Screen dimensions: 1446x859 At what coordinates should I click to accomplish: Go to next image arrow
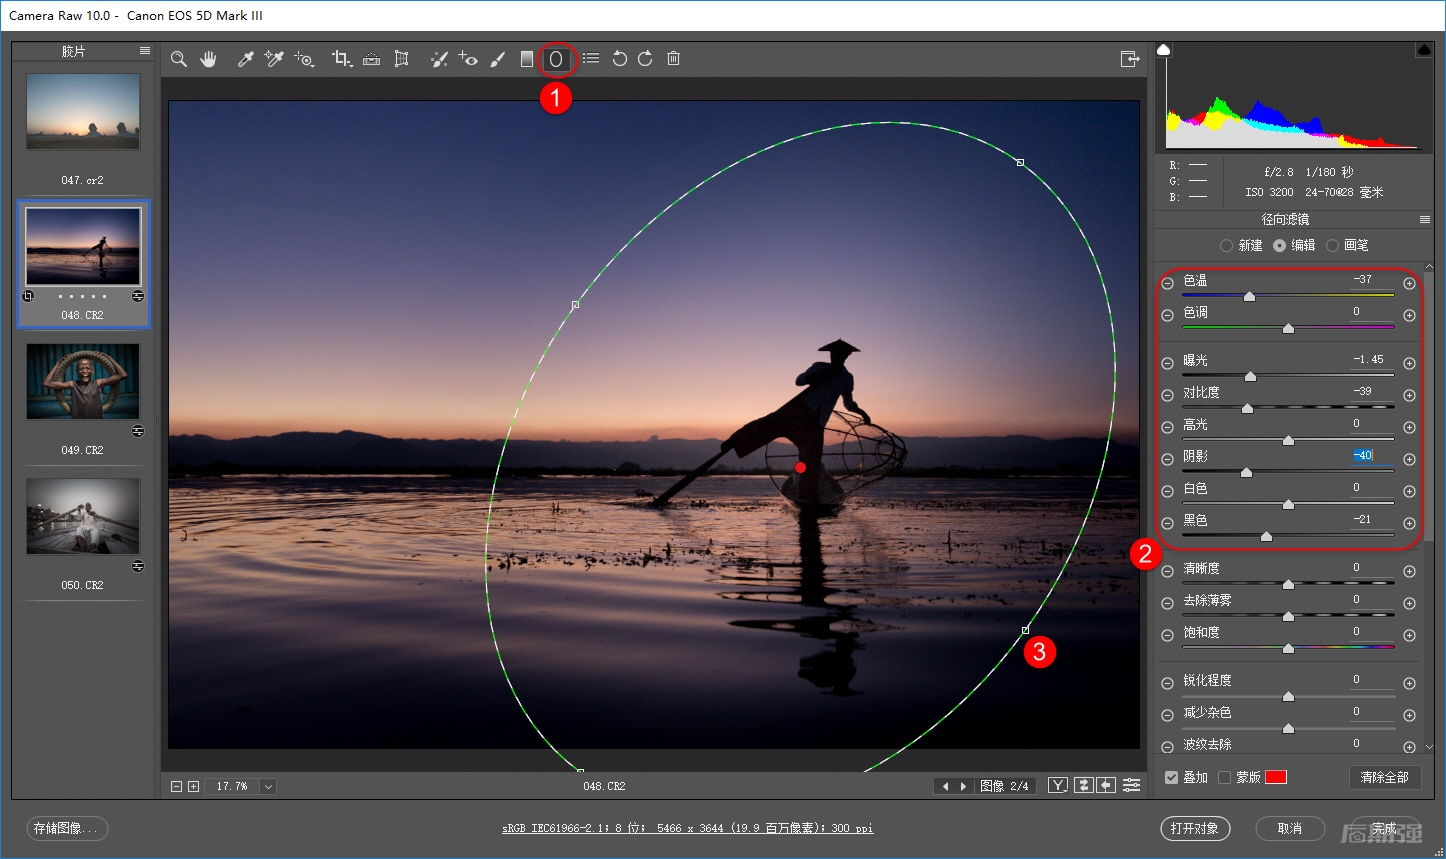[963, 787]
